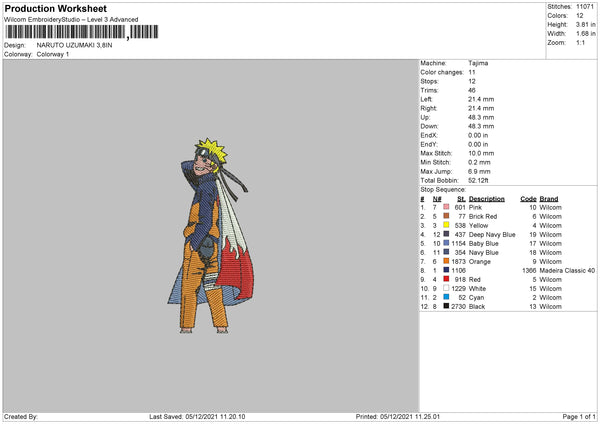Select the "Madeira Classic 40" brand entry
Viewport: 600px width, 424px height.
567,270
